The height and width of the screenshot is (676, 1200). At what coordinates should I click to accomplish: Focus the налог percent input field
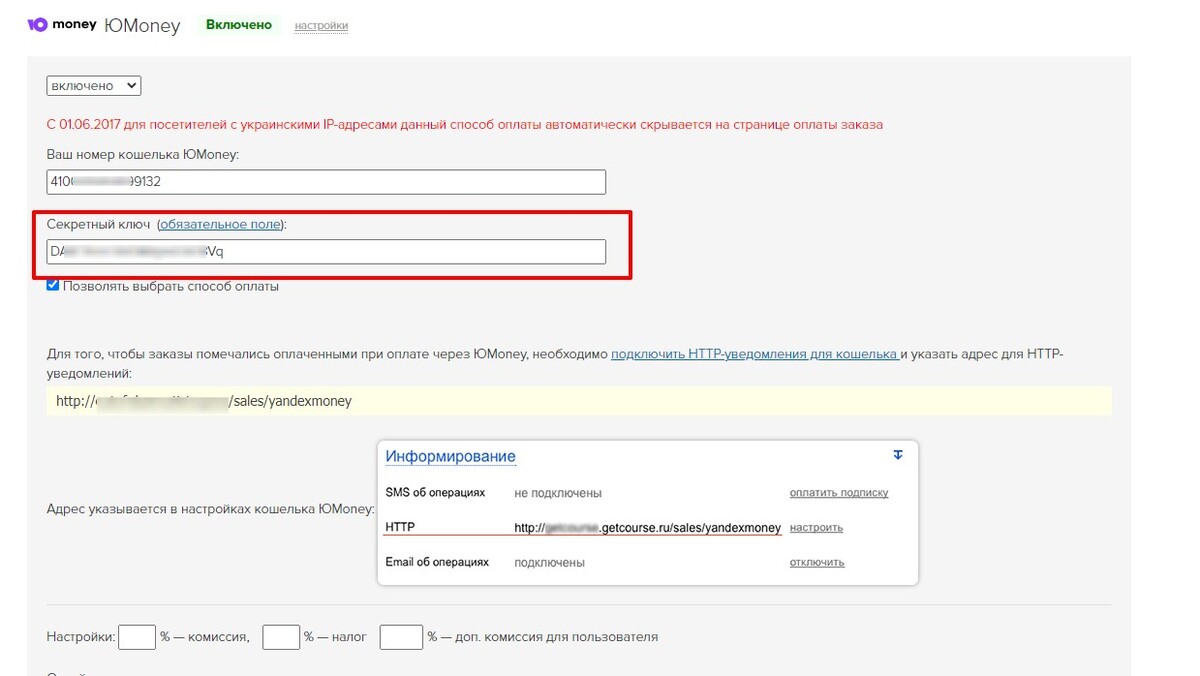pos(281,637)
